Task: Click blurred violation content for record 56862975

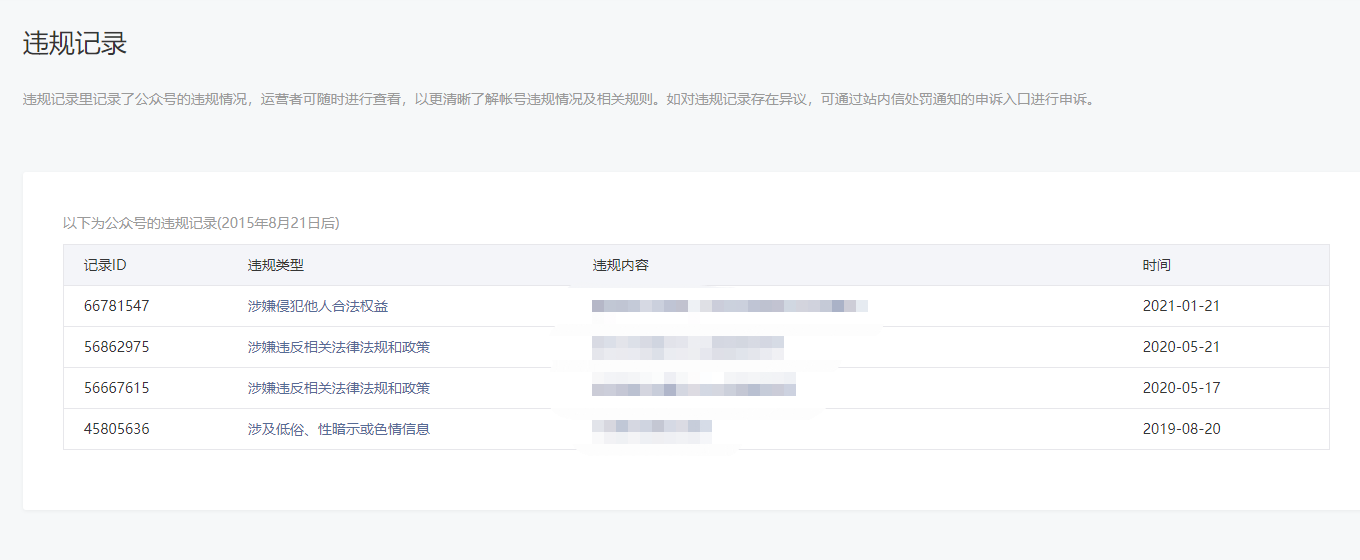Action: (x=687, y=347)
